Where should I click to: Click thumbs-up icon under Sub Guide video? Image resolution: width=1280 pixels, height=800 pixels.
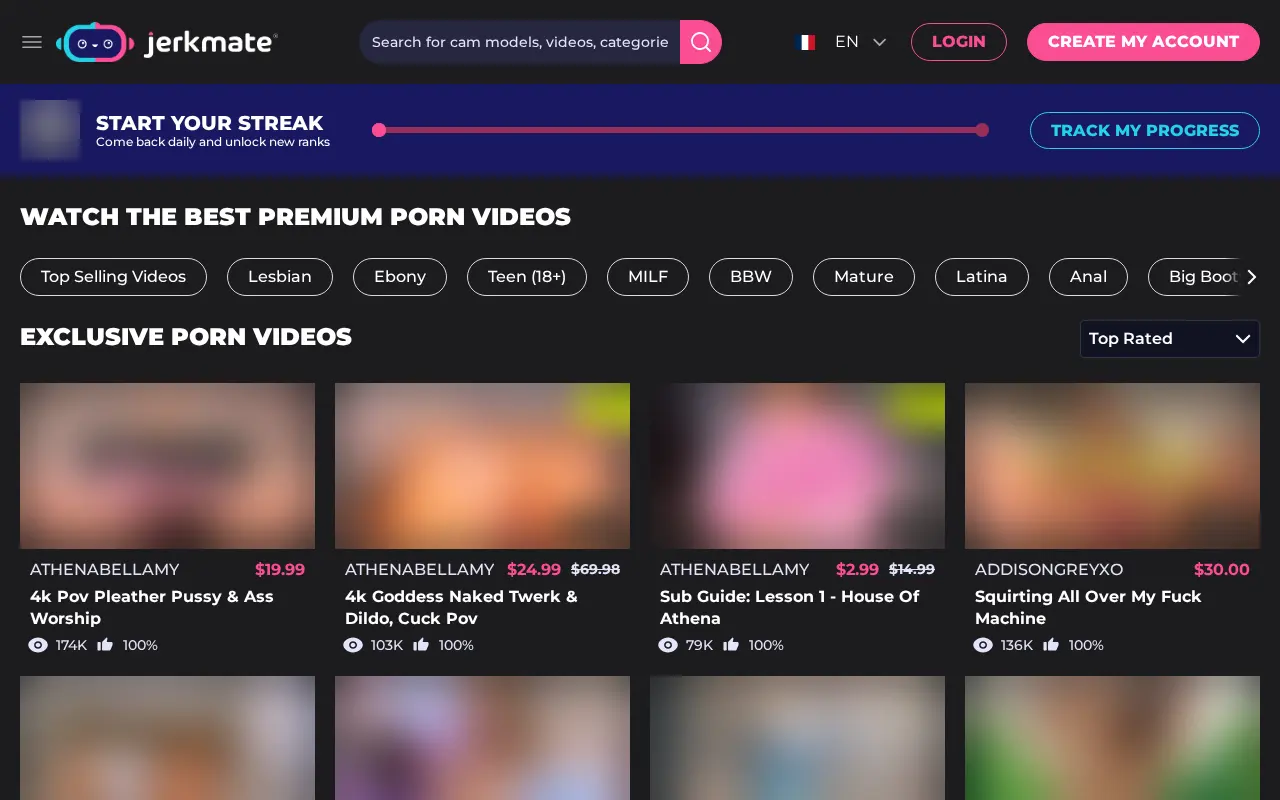(x=731, y=645)
